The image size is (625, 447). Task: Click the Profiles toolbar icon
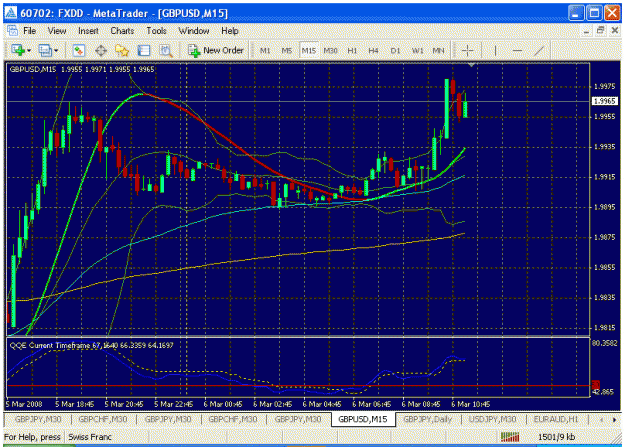point(45,51)
